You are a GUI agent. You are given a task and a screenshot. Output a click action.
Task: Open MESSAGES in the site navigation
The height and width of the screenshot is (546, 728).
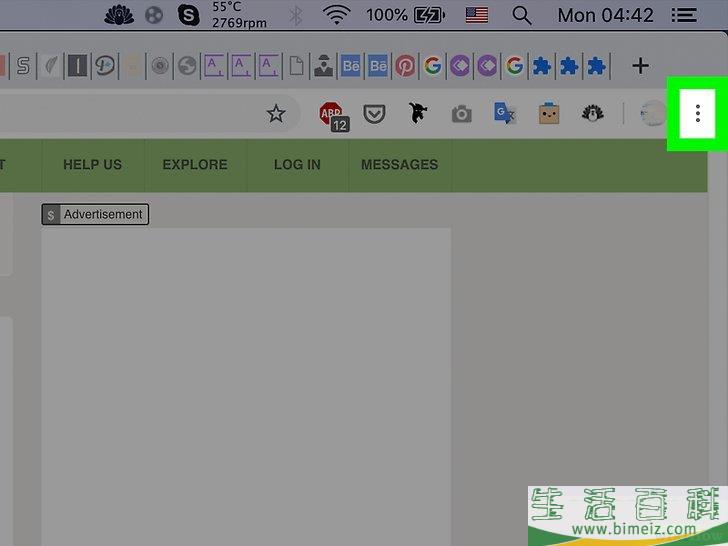(x=399, y=165)
